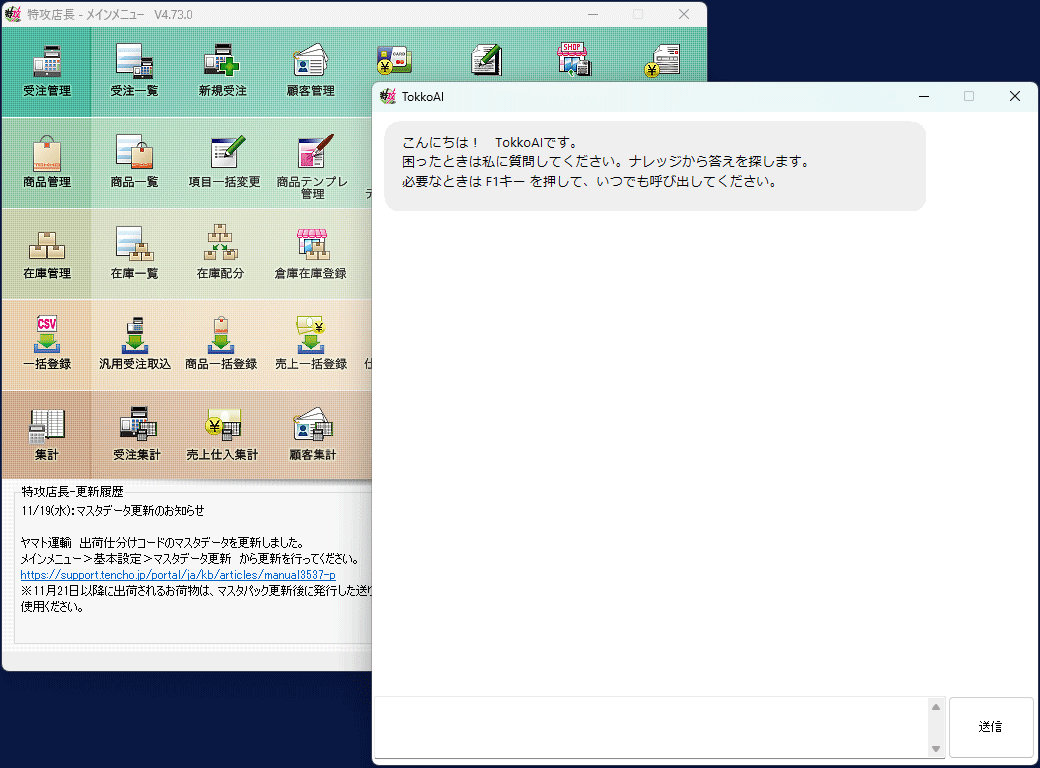
Task: Click the 新規受注 new order icon
Action: click(222, 70)
